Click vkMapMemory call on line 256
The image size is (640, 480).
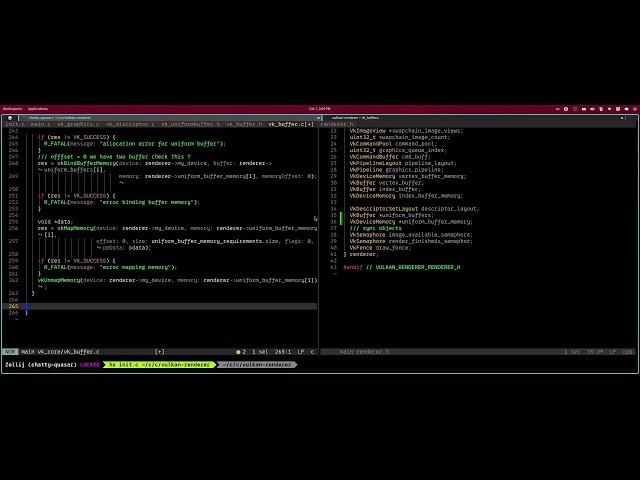76,228
